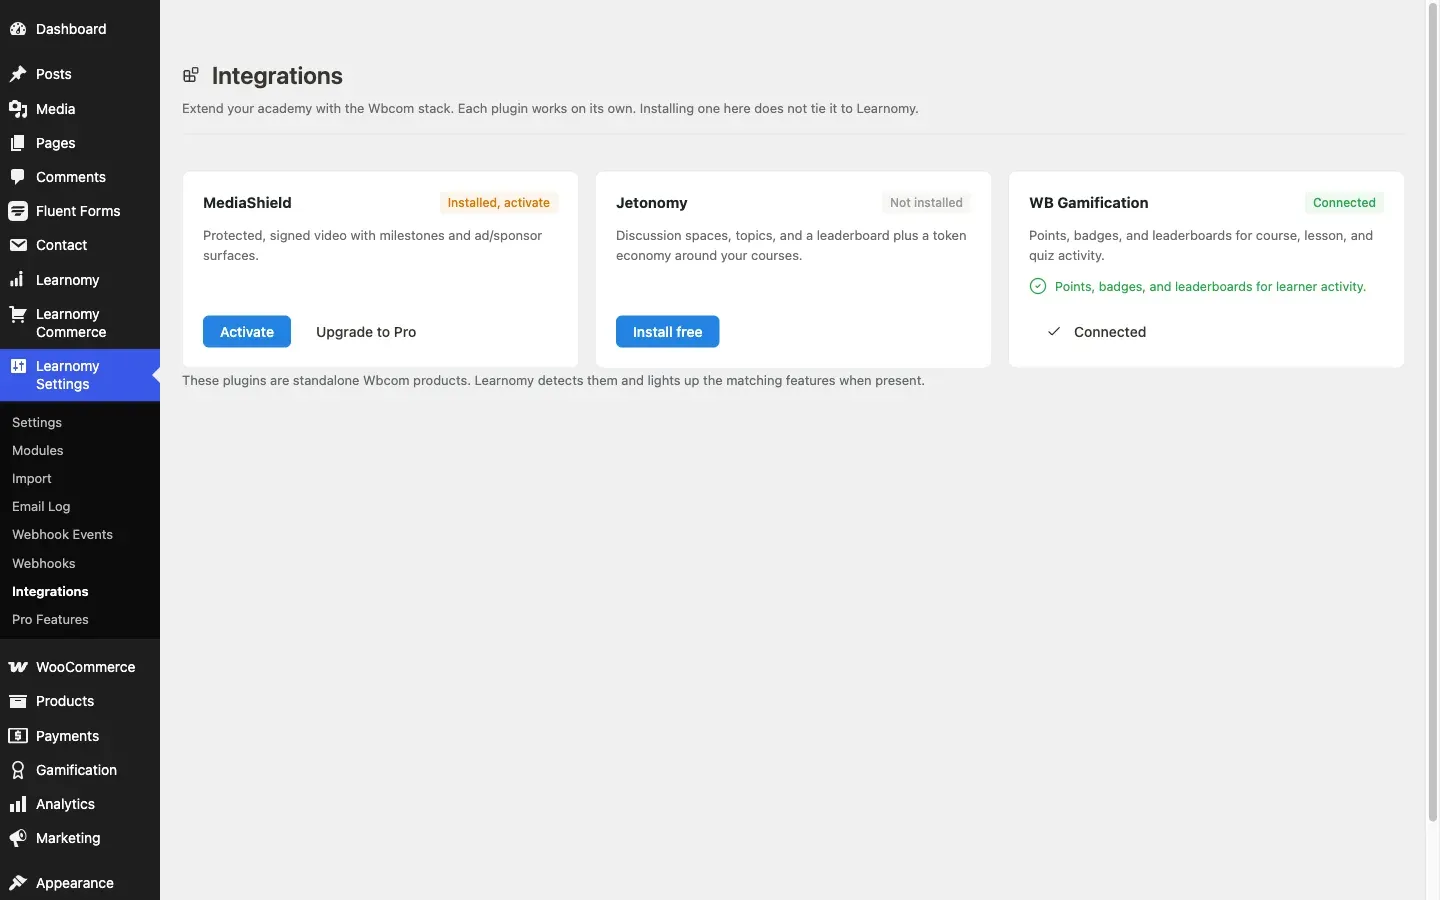This screenshot has height=900, width=1440.
Task: Open the Modules submenu link
Action: (38, 450)
